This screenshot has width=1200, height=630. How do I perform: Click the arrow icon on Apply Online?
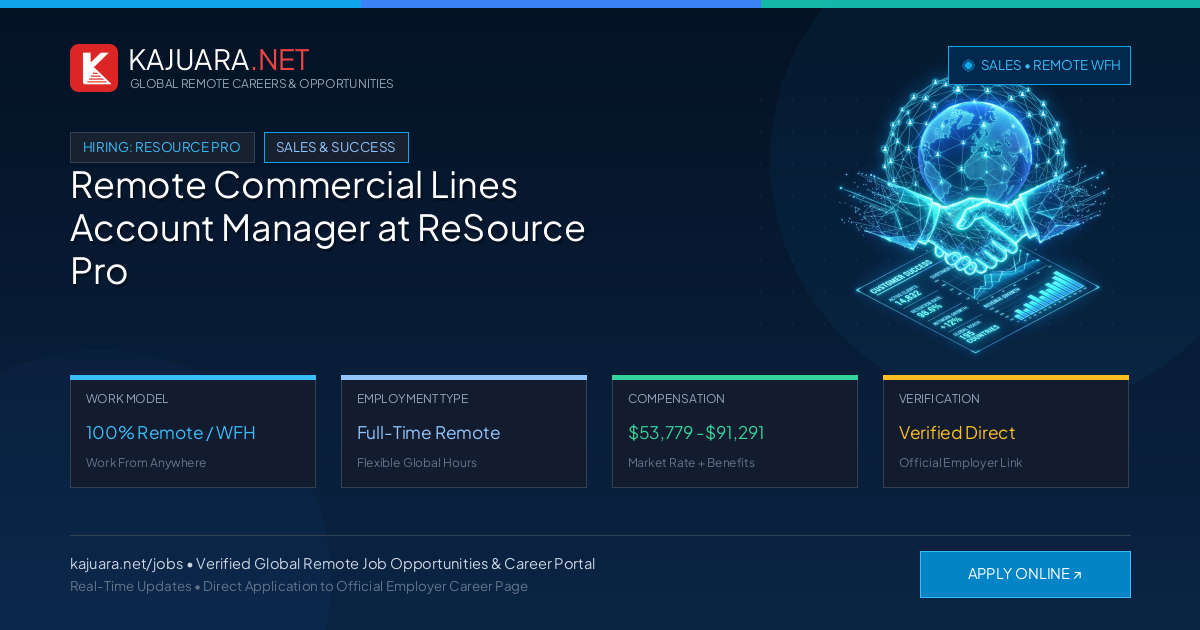pos(1077,575)
